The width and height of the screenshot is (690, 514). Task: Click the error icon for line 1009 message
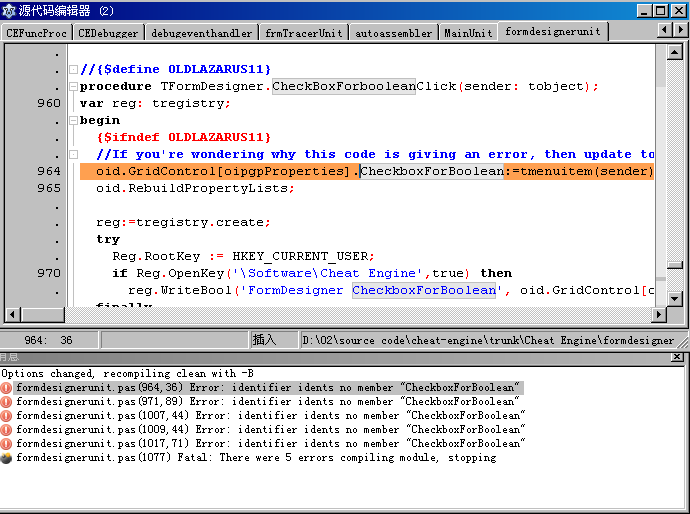[x=6, y=429]
